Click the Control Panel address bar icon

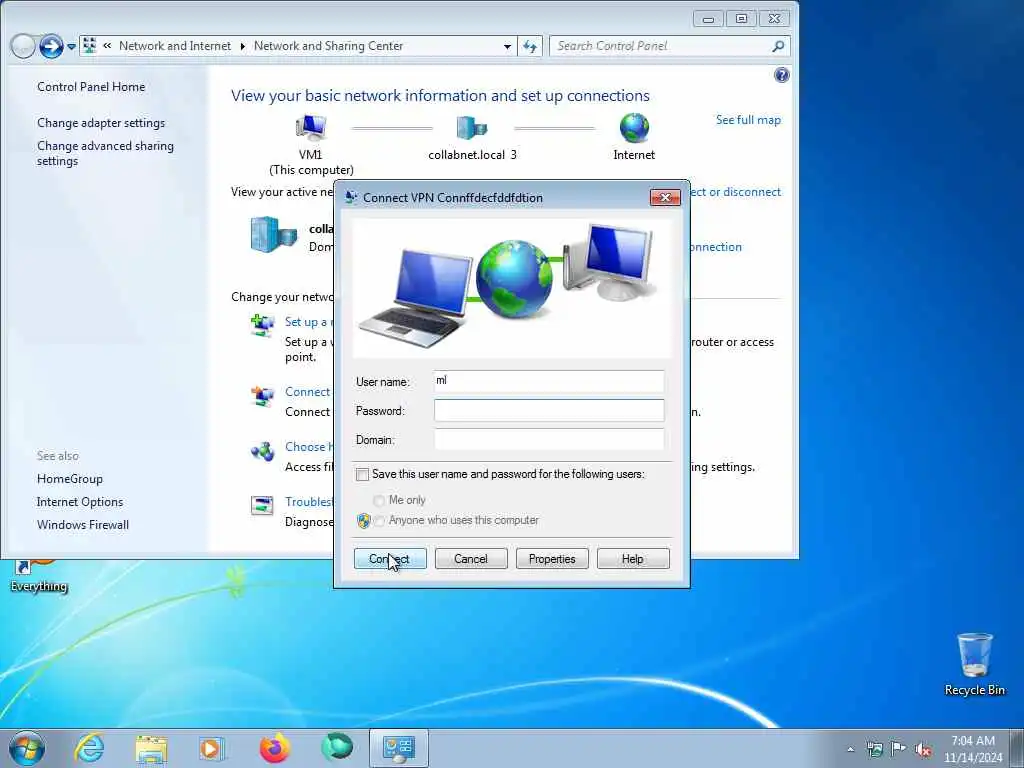[89, 46]
